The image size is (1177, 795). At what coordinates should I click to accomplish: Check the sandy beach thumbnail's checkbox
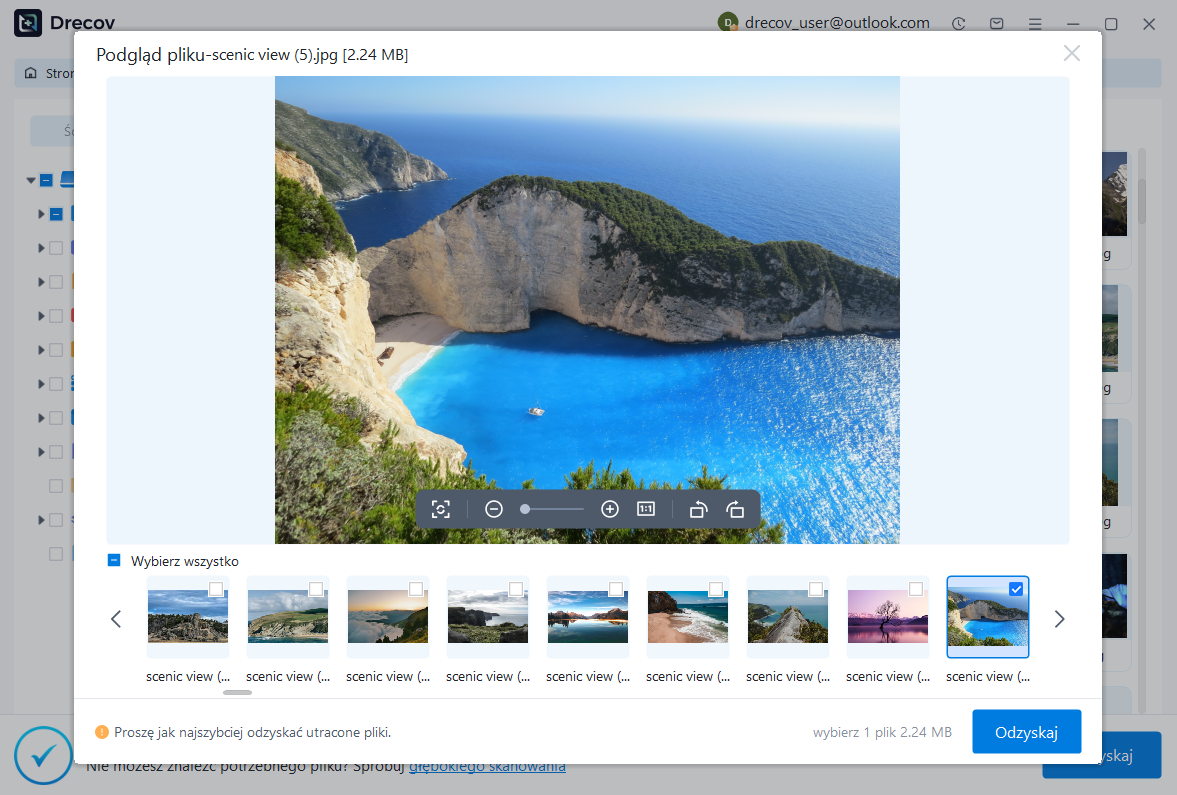[x=716, y=589]
